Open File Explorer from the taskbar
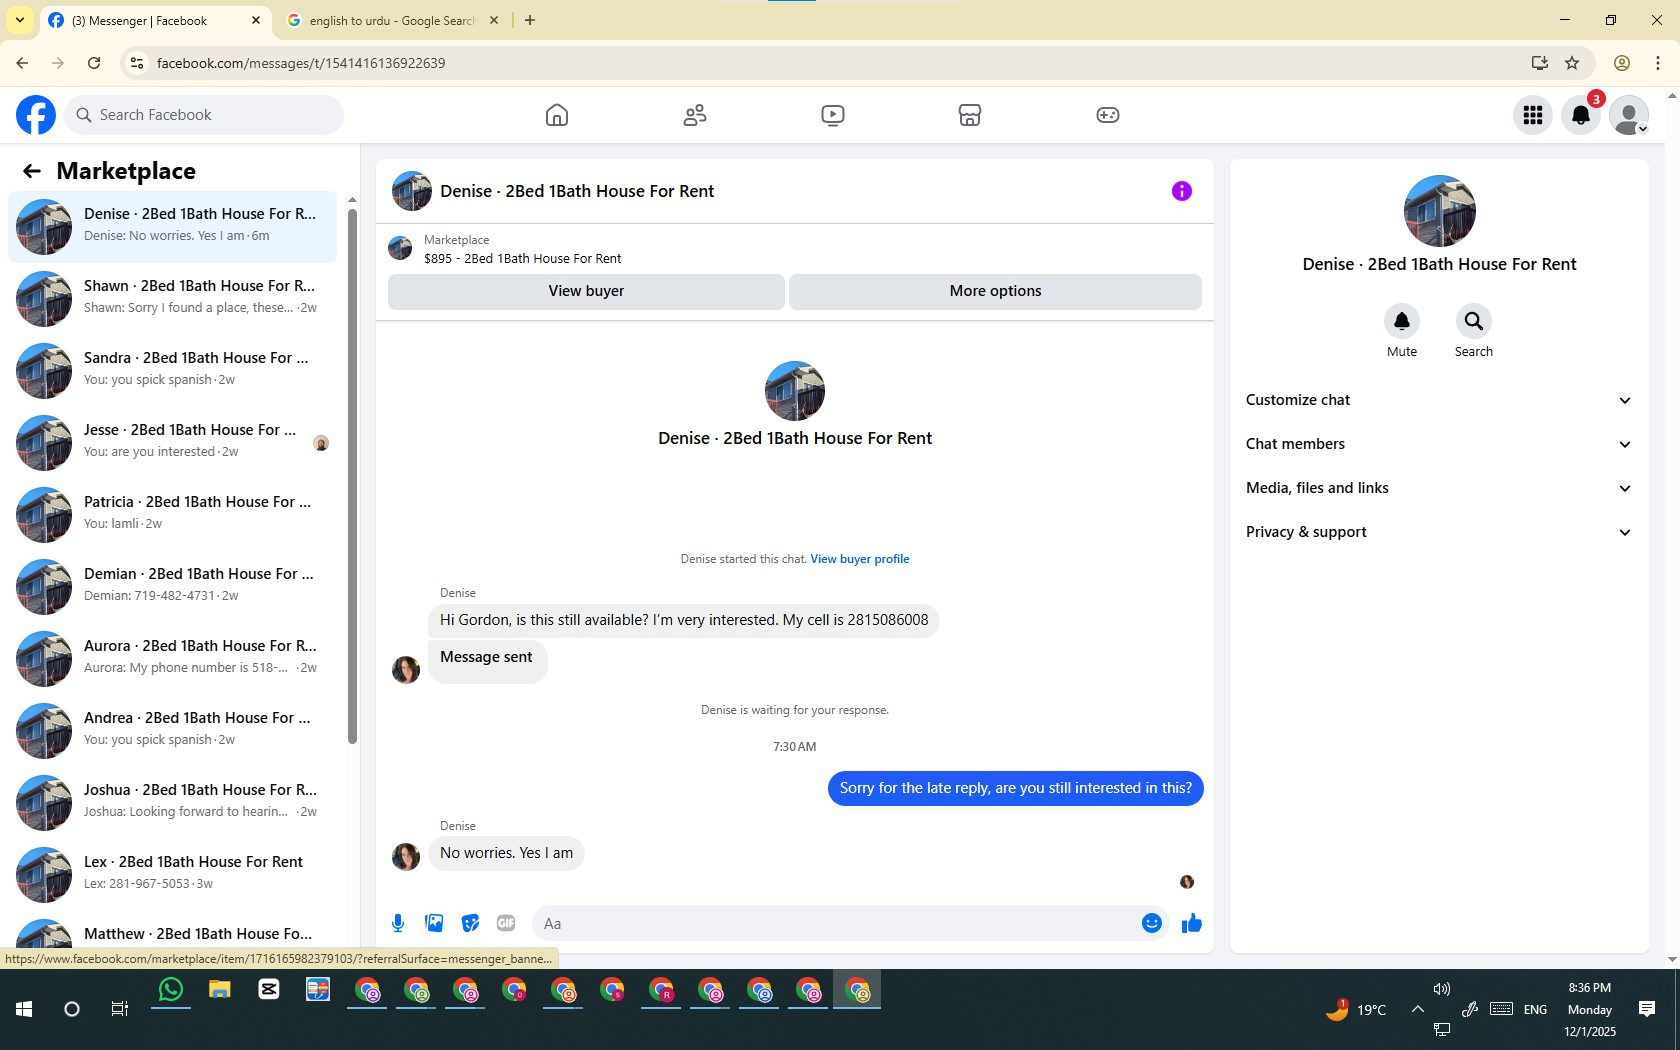 [x=220, y=991]
